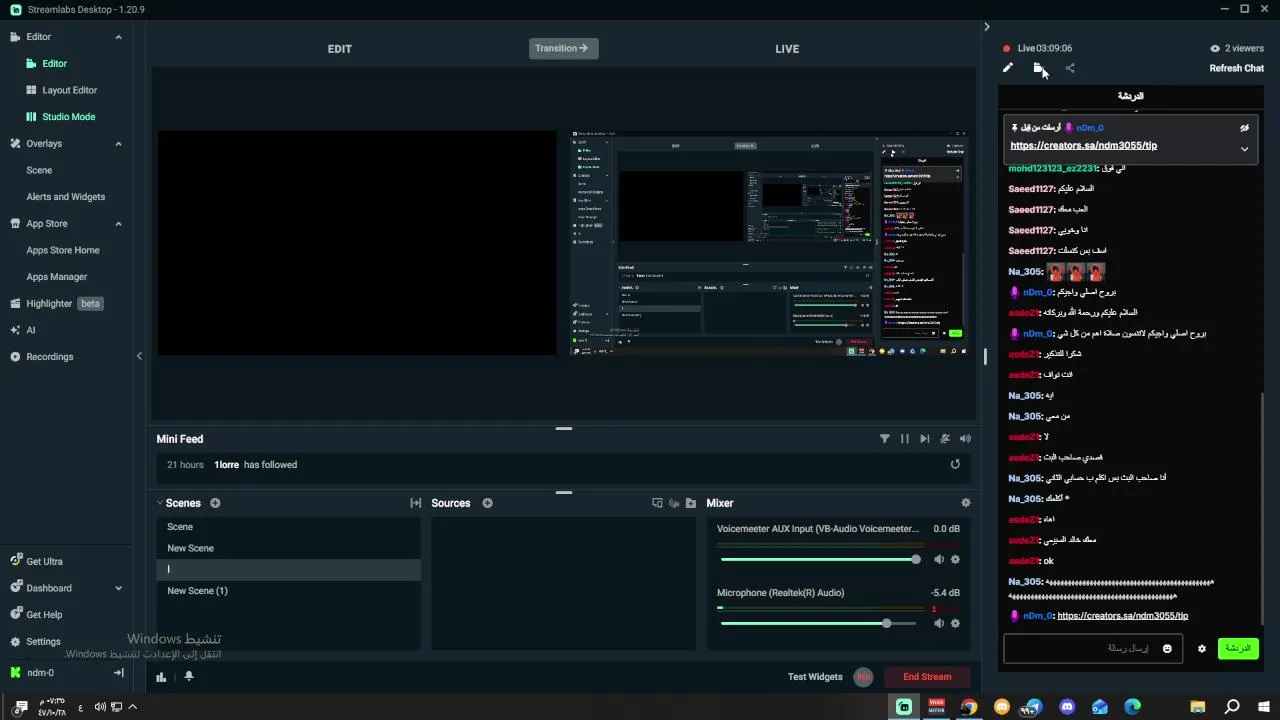This screenshot has height=720, width=1280.
Task: Open Apps Store Home
Action: 63,250
